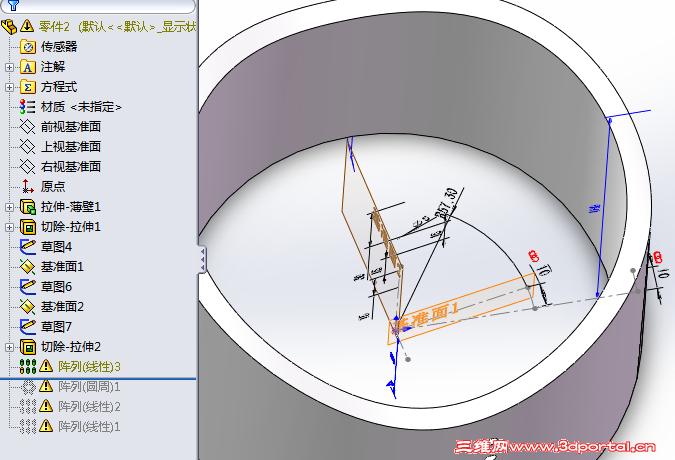Select the greyed 阵列(线性)2 label
The height and width of the screenshot is (460, 675).
(90, 407)
